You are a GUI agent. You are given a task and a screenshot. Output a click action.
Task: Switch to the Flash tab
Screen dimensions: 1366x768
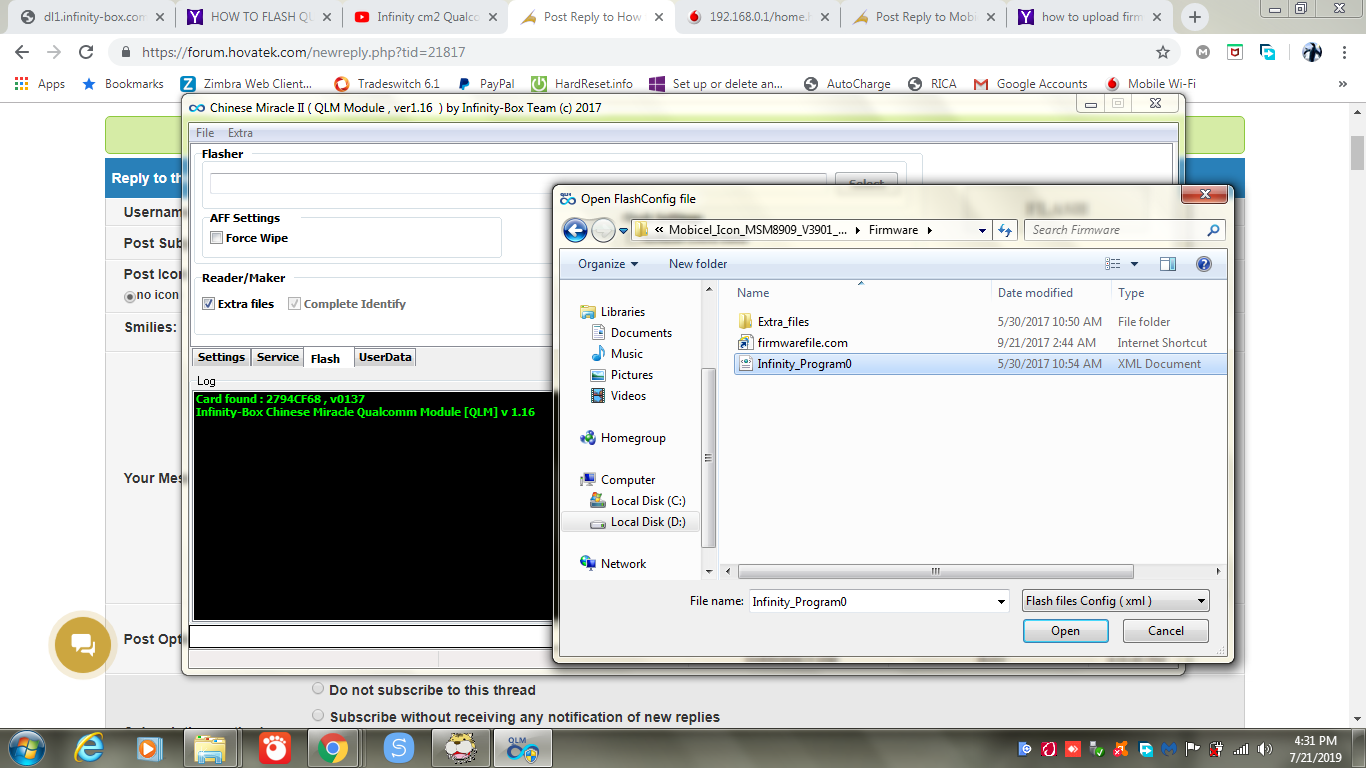[x=325, y=358]
